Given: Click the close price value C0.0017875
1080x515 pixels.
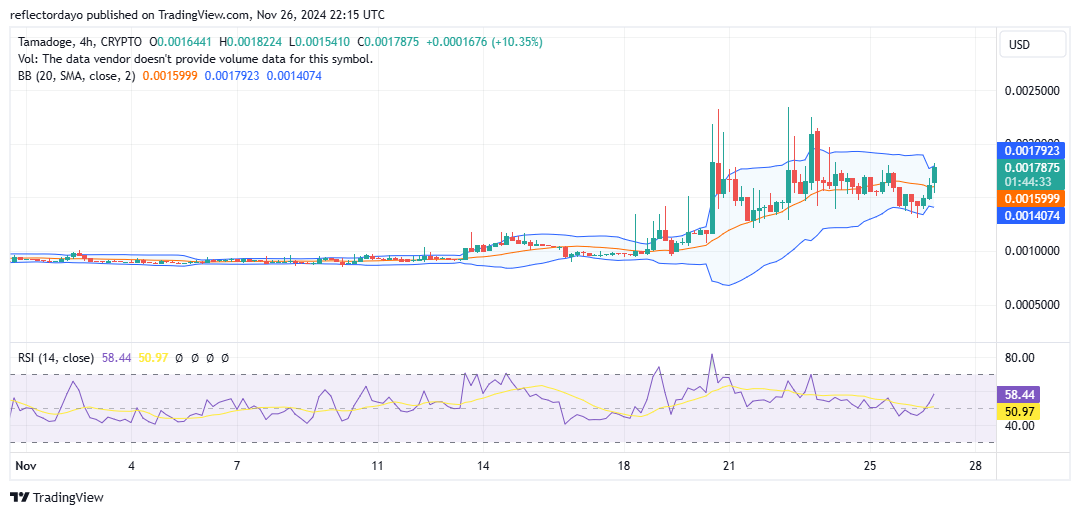Looking at the screenshot, I should click(388, 42).
